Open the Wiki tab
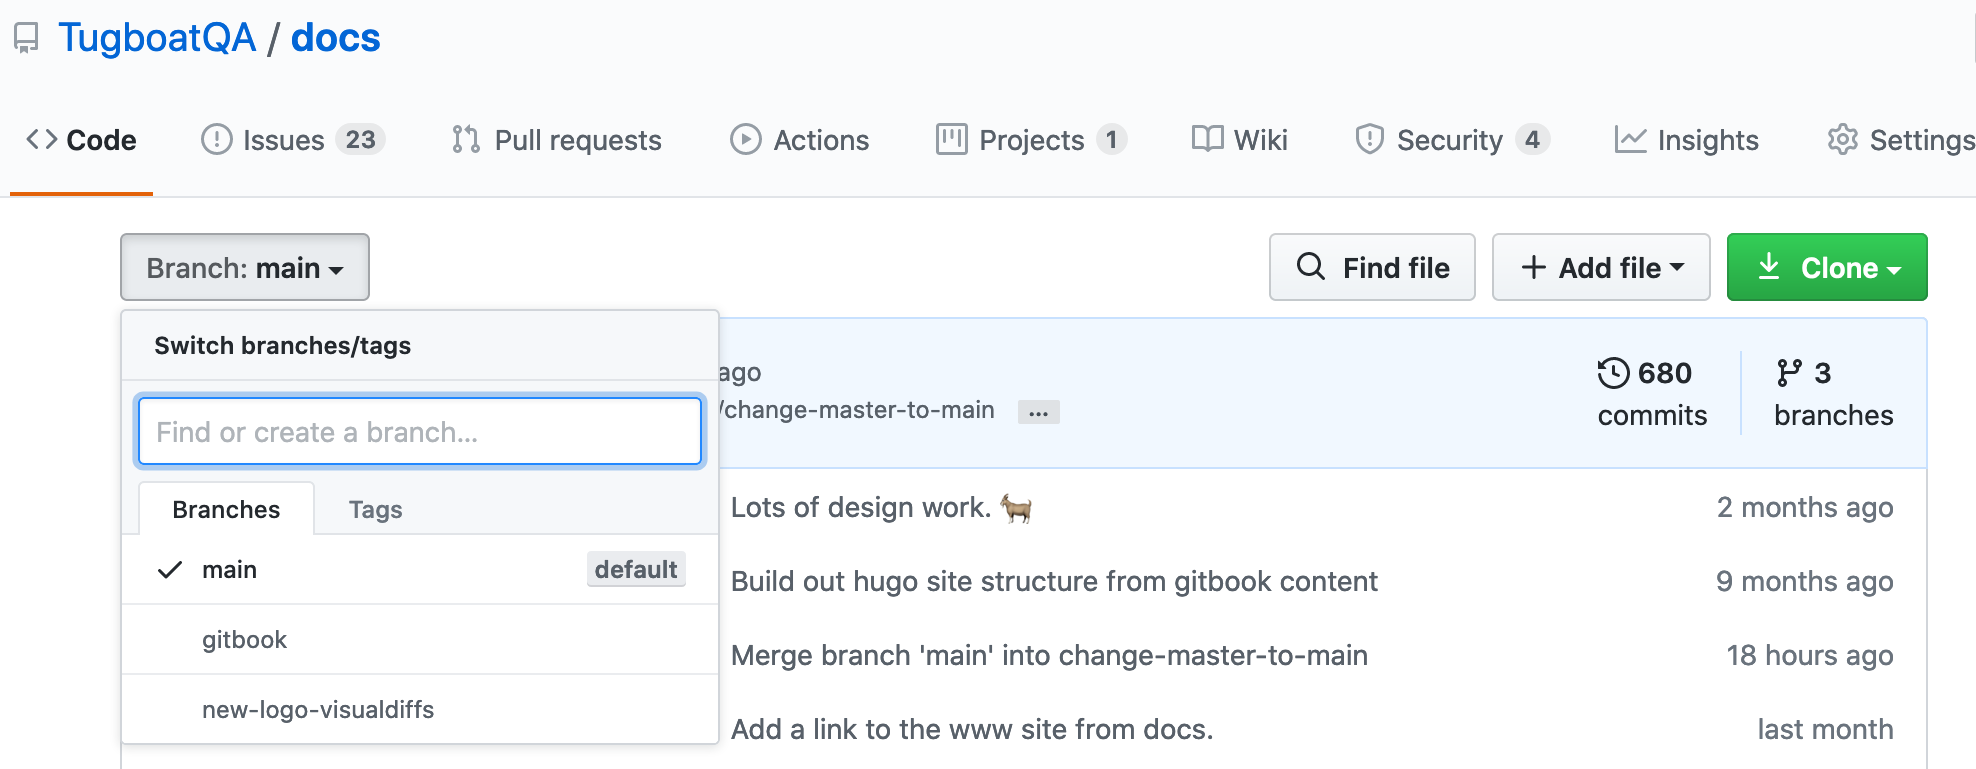Image resolution: width=1976 pixels, height=769 pixels. pyautogui.click(x=1240, y=140)
